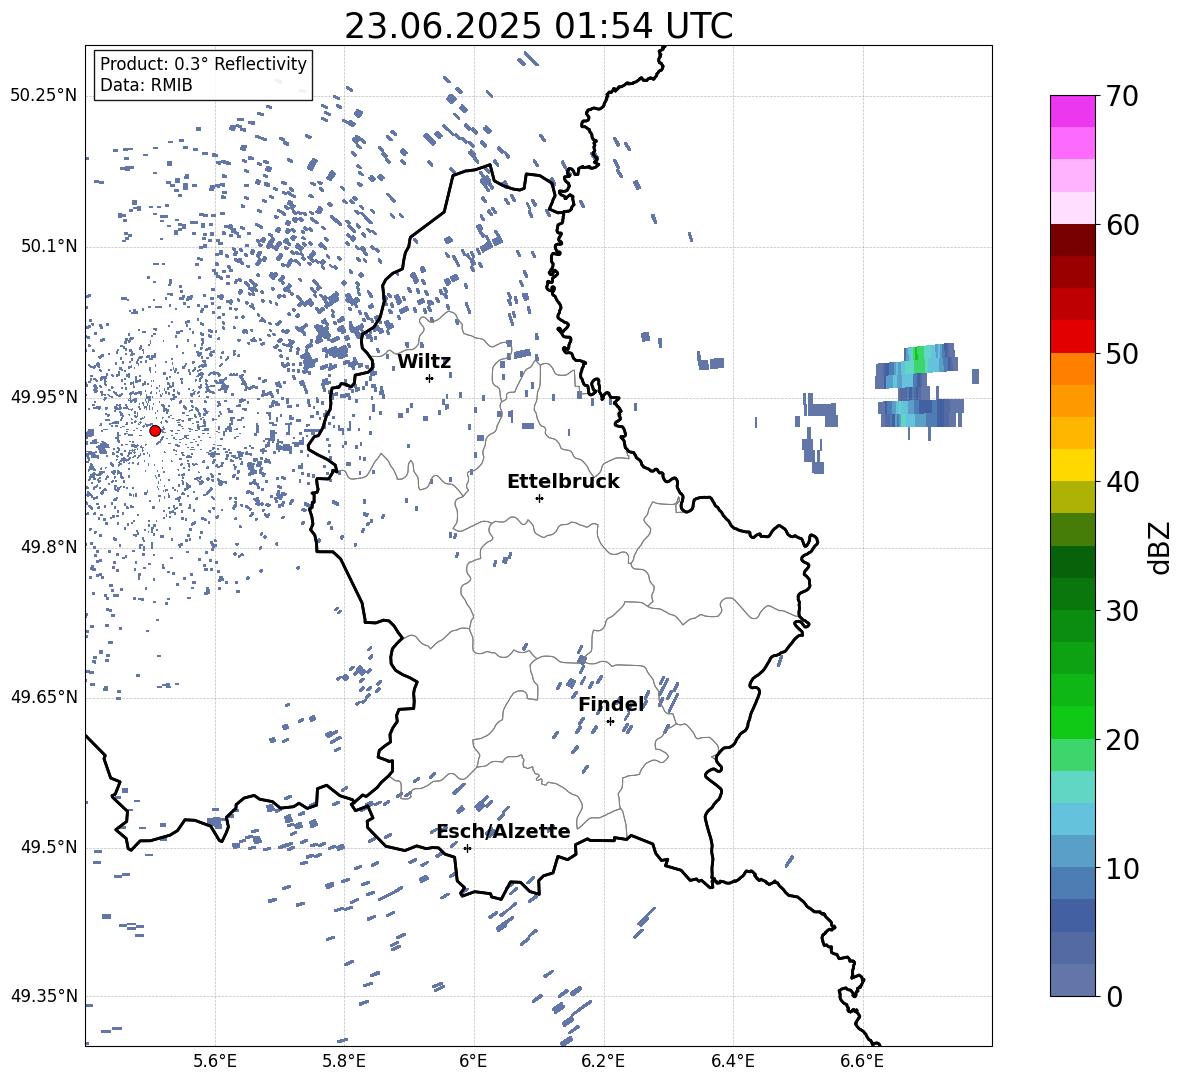Viewport: 1184px width, 1081px height.
Task: Pick the cyan swatch near 15 dBZ
Action: pyautogui.click(x=1072, y=819)
